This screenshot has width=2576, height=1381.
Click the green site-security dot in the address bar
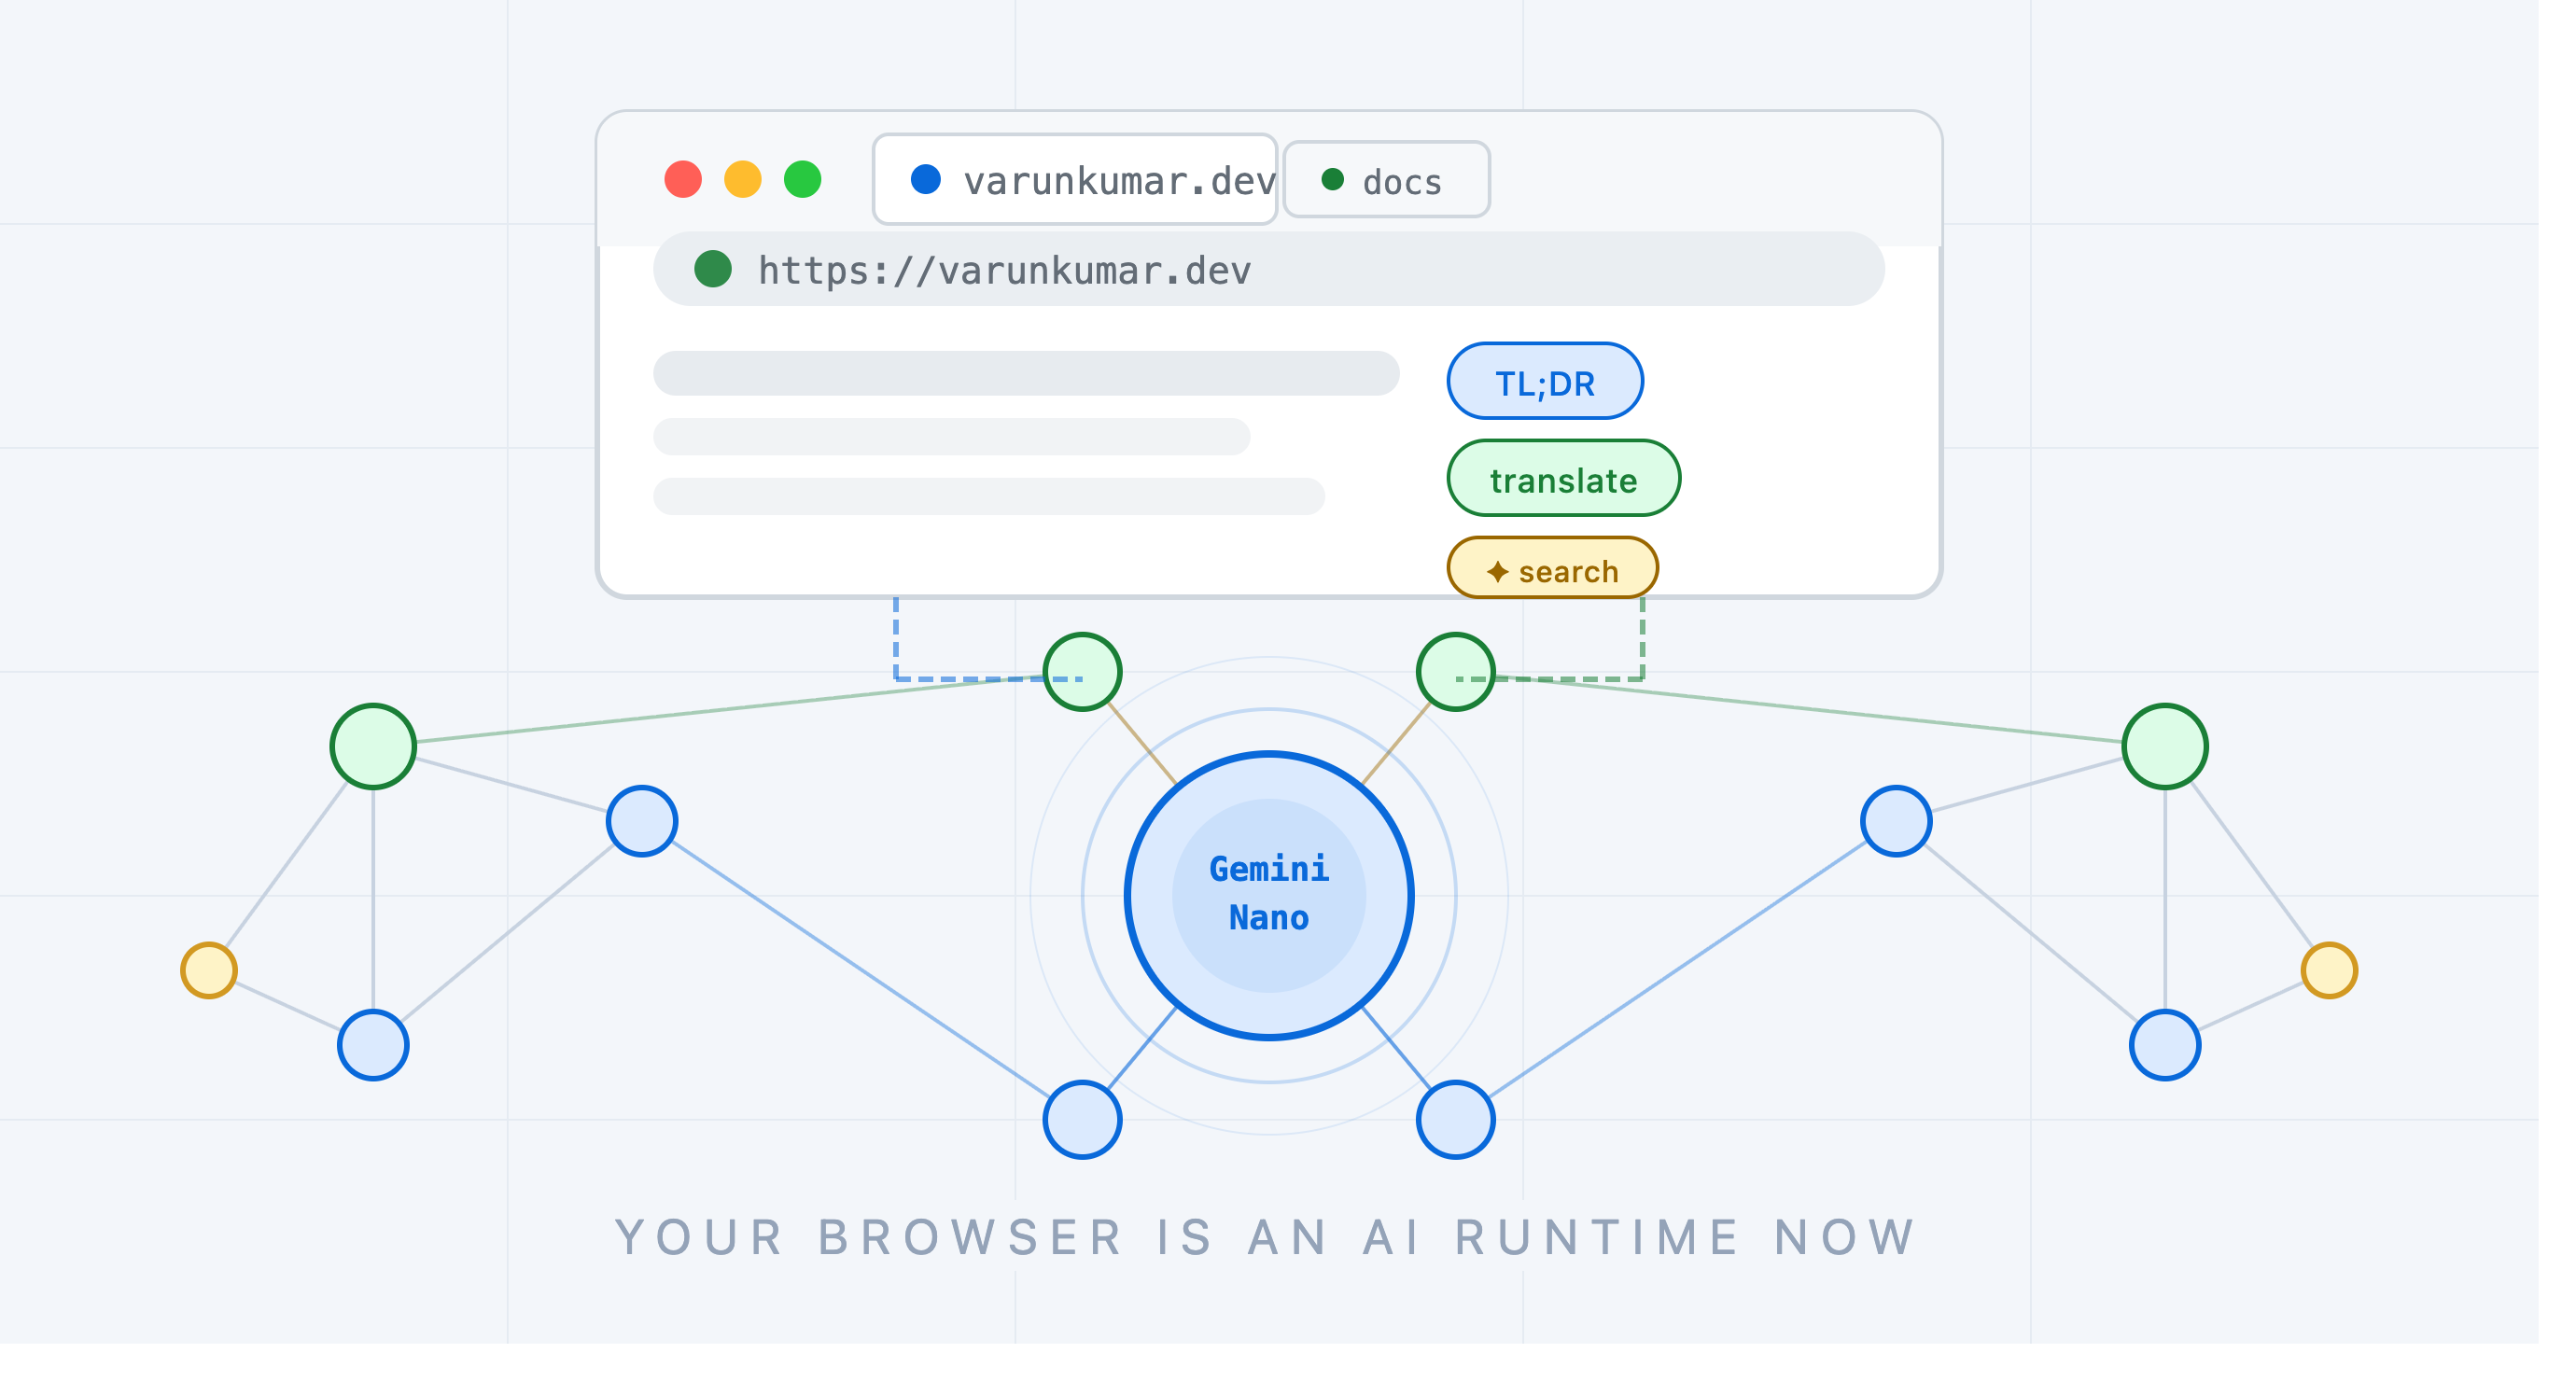(x=713, y=269)
